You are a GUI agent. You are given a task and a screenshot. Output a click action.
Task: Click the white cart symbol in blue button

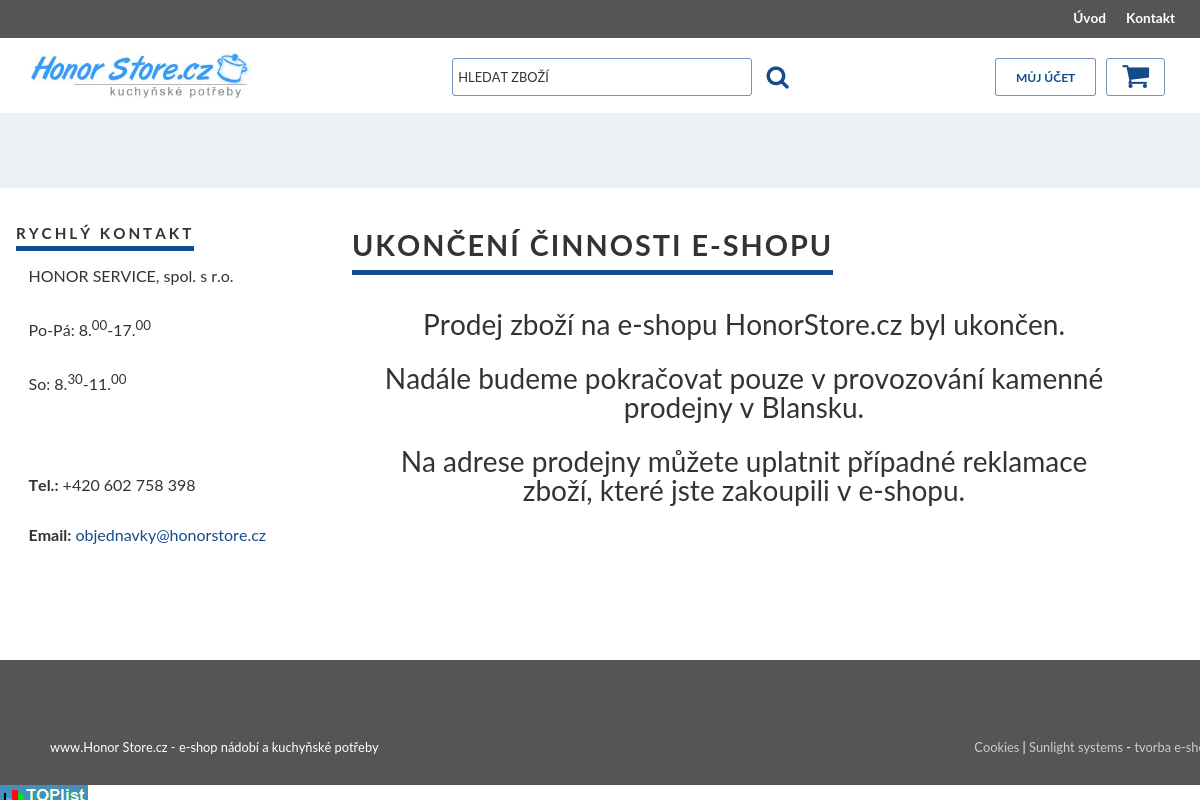1135,76
